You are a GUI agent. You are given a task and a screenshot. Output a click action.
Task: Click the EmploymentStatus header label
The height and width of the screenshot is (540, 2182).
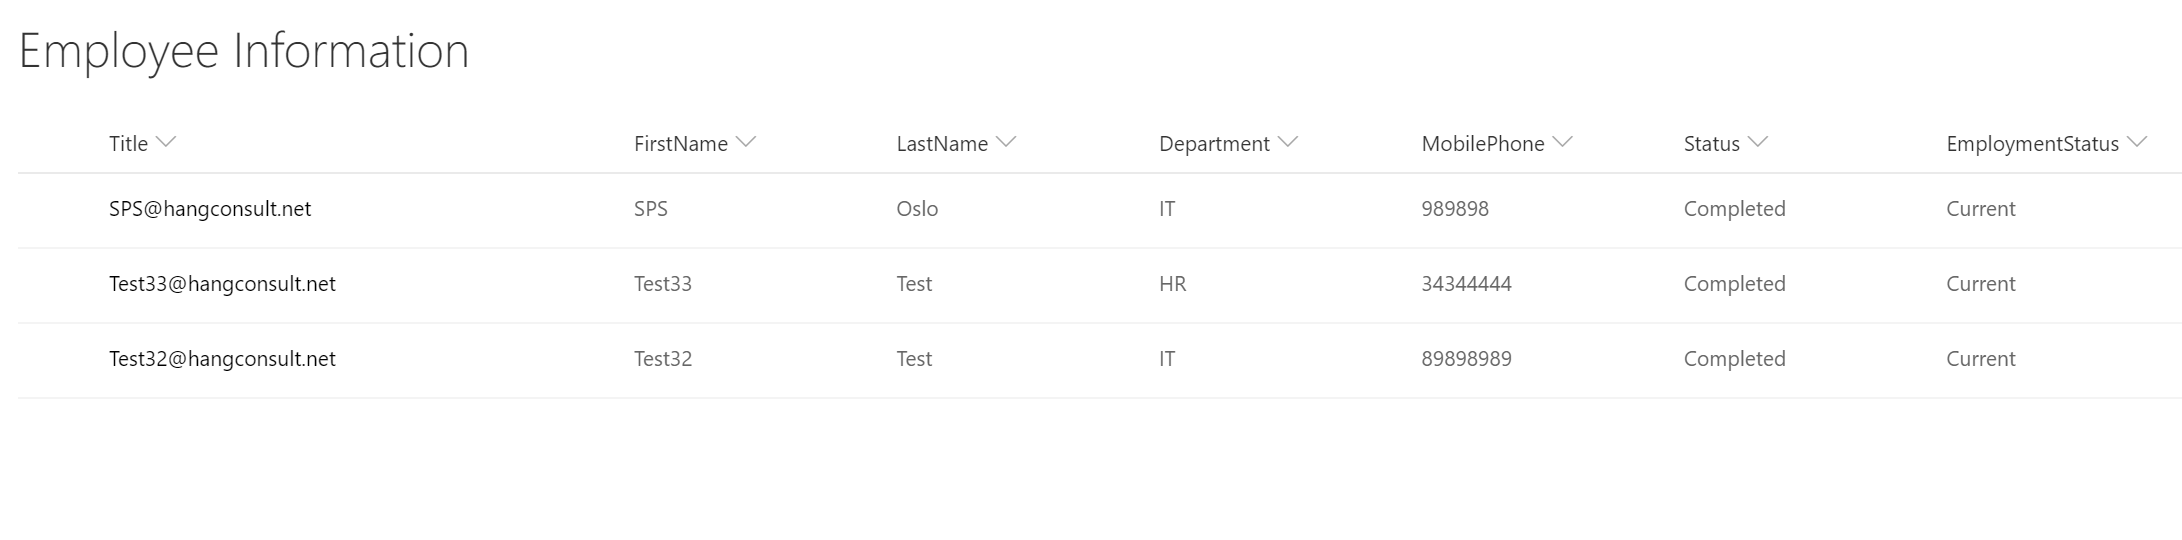2032,144
